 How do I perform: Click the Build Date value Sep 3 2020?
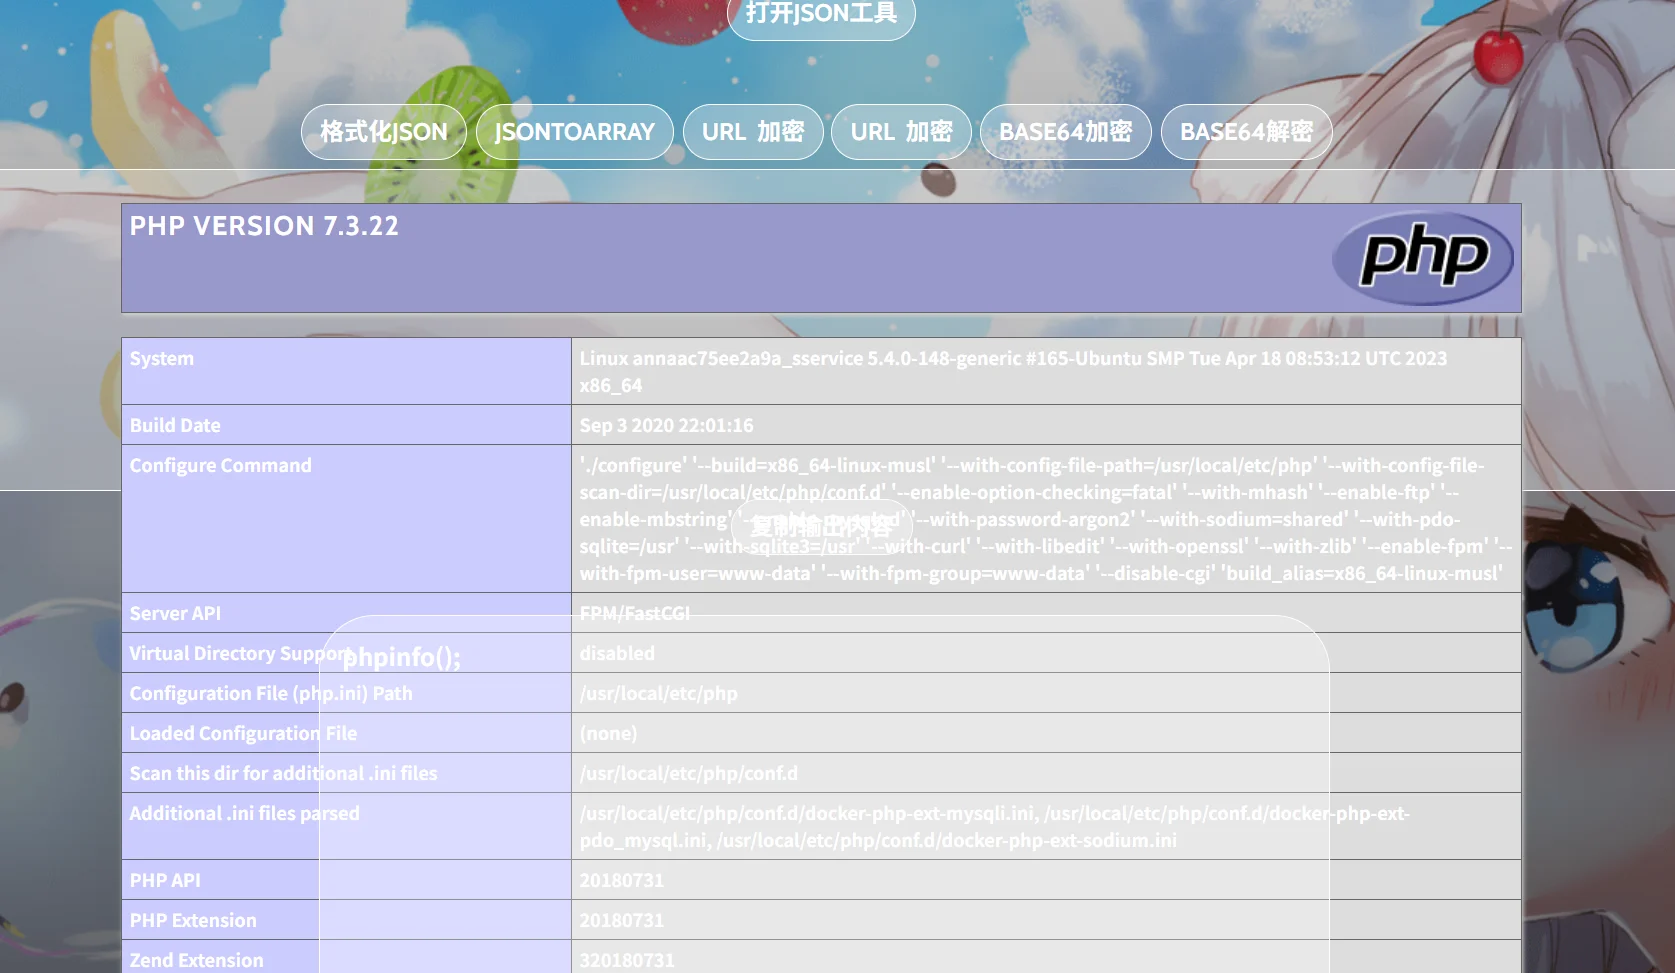pyautogui.click(x=666, y=425)
